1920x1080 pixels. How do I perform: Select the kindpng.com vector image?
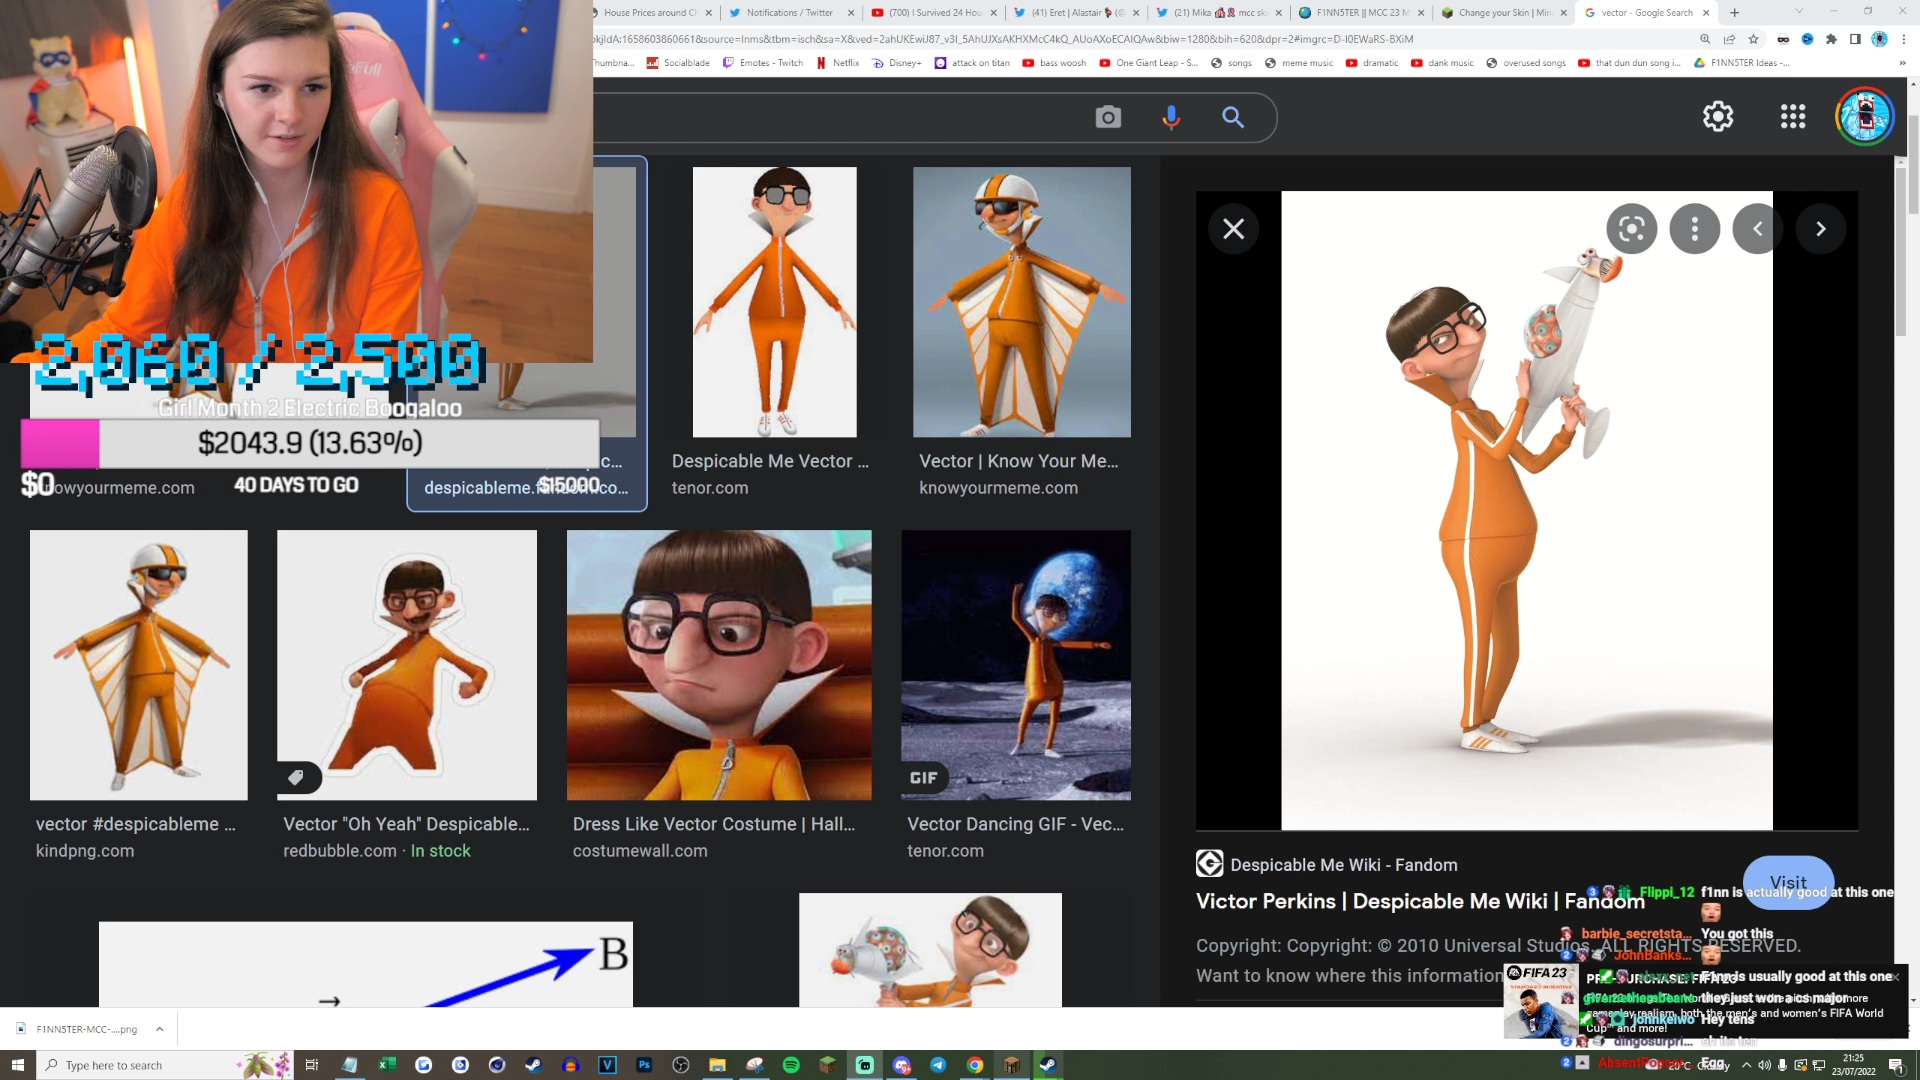click(139, 665)
